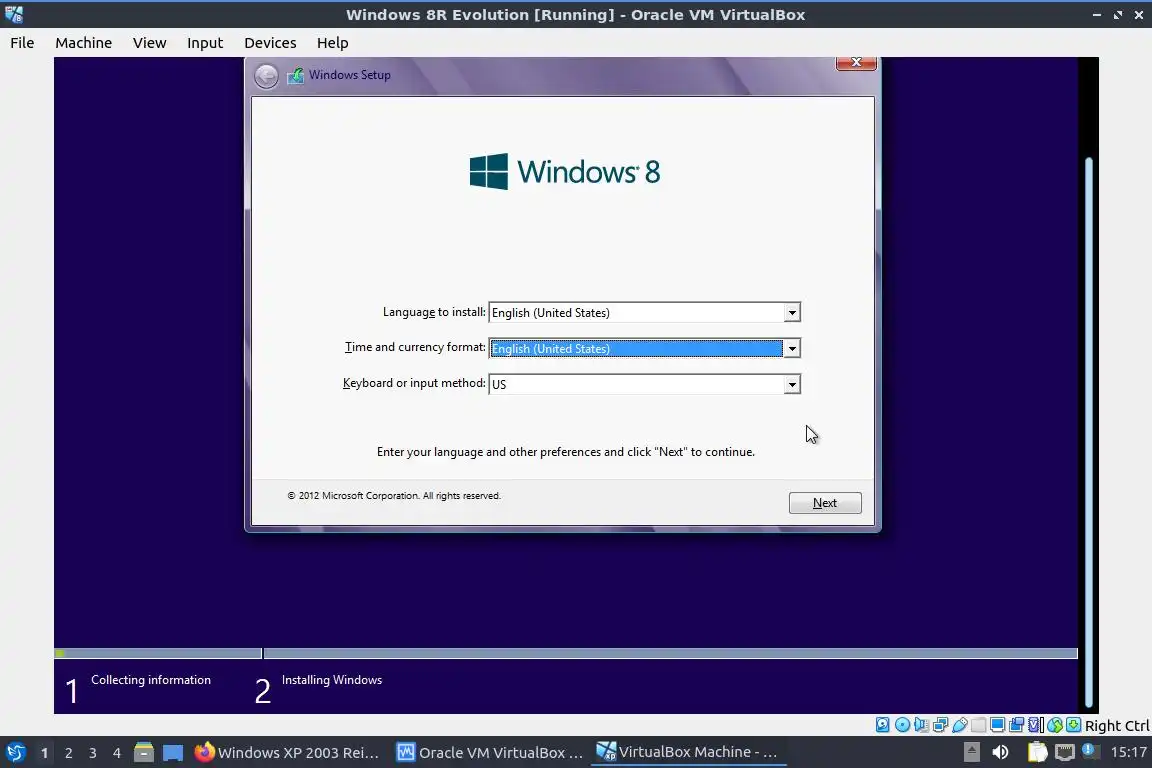Click the Right Ctrl host key label
This screenshot has height=768, width=1152.
click(1117, 726)
